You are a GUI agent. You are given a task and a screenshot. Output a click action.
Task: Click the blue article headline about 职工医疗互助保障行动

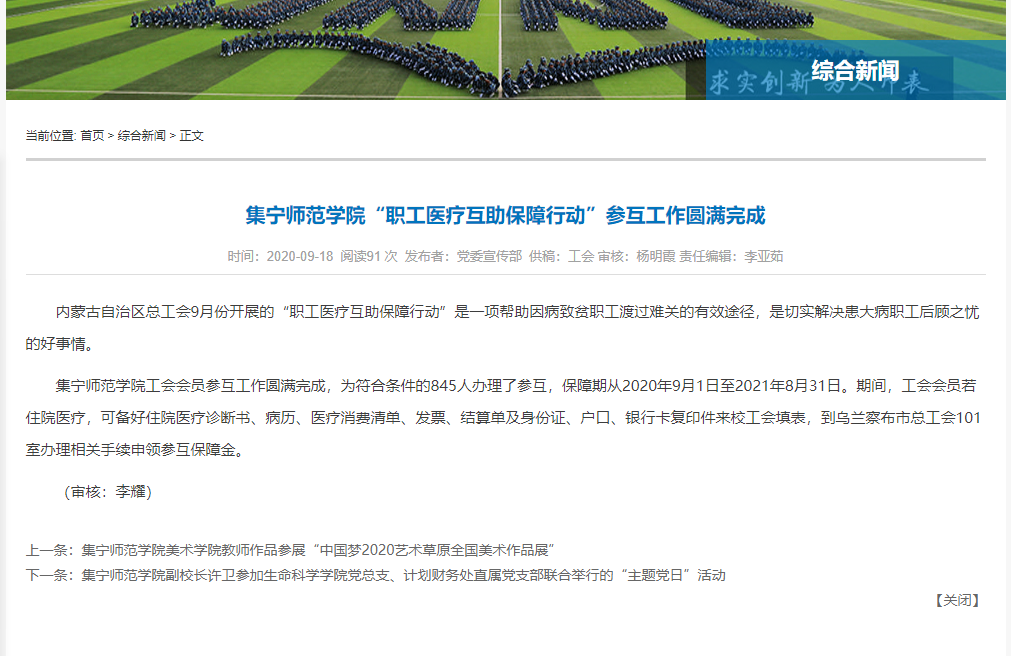point(505,215)
